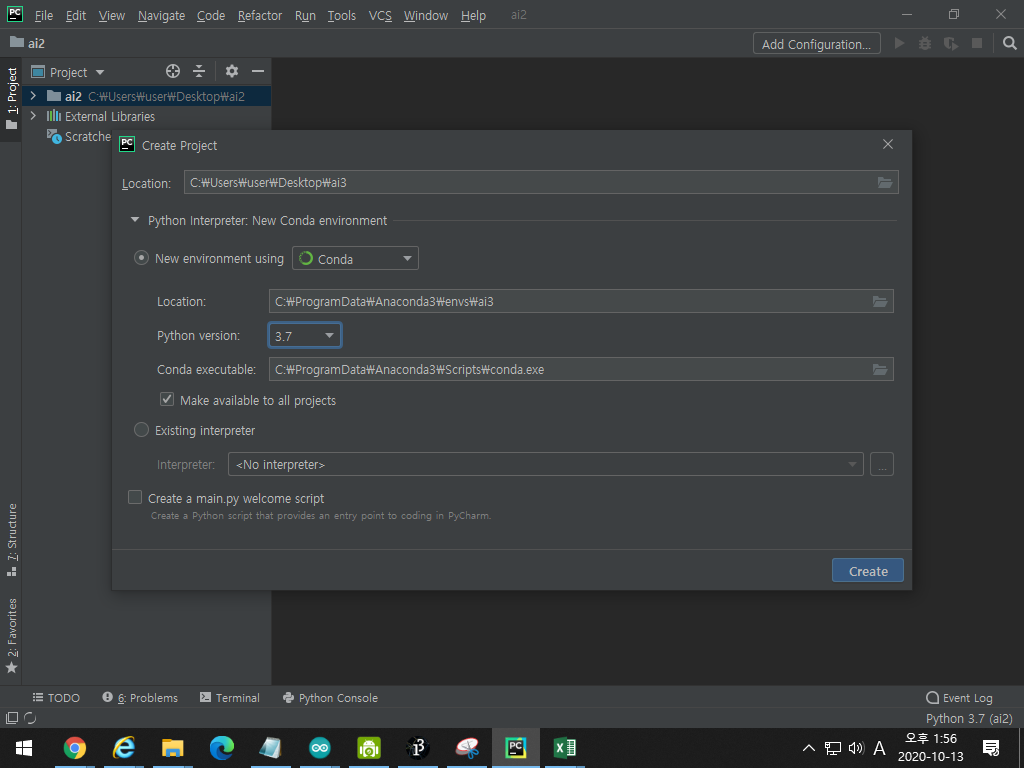
Task: Open the No interpreter dropdown
Action: (546, 464)
